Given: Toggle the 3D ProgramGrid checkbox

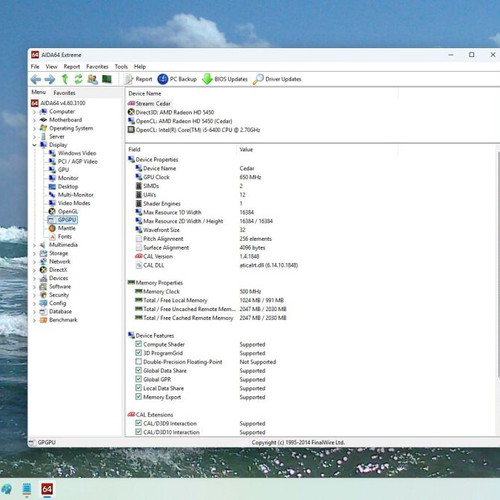Looking at the screenshot, I should [x=139, y=352].
